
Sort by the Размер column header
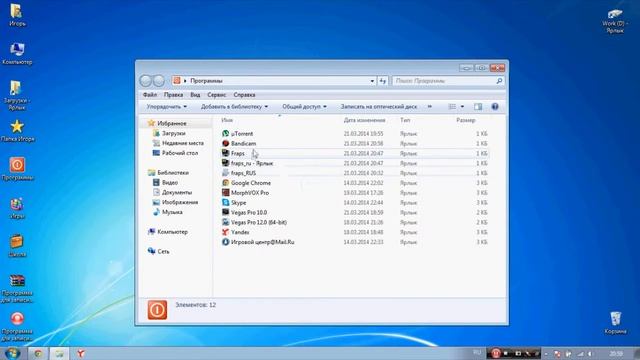tap(465, 120)
